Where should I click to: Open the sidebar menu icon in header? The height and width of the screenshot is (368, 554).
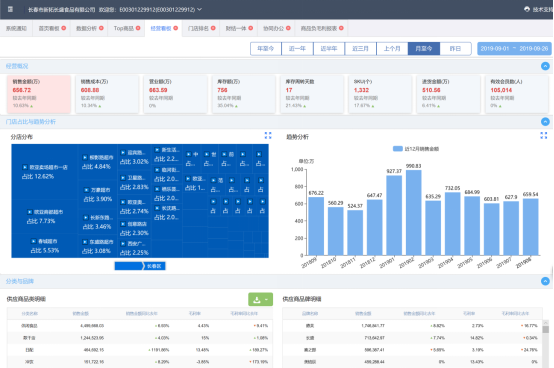[10, 9]
